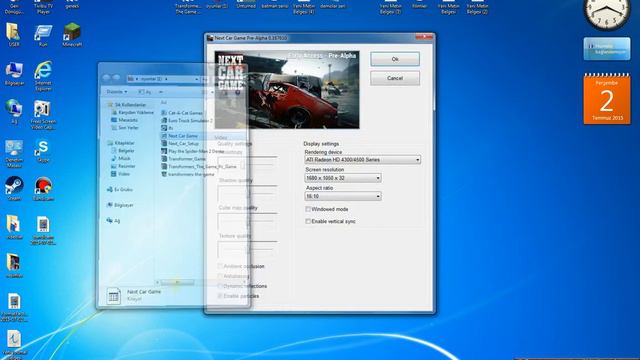Launch the Skype desktop shortcut
This screenshot has height=360, width=640.
point(42,151)
